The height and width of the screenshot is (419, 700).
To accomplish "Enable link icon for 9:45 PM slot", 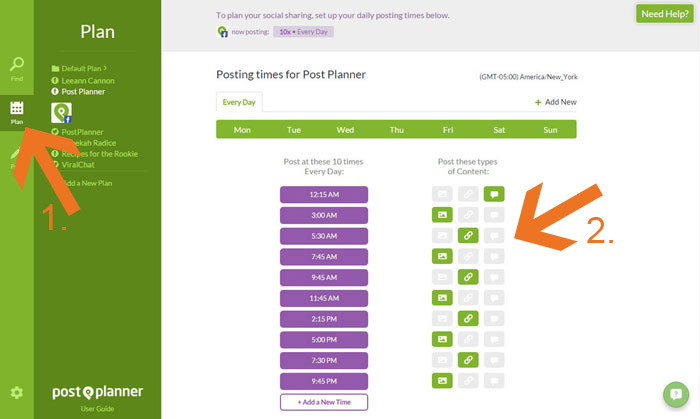I will coord(468,381).
